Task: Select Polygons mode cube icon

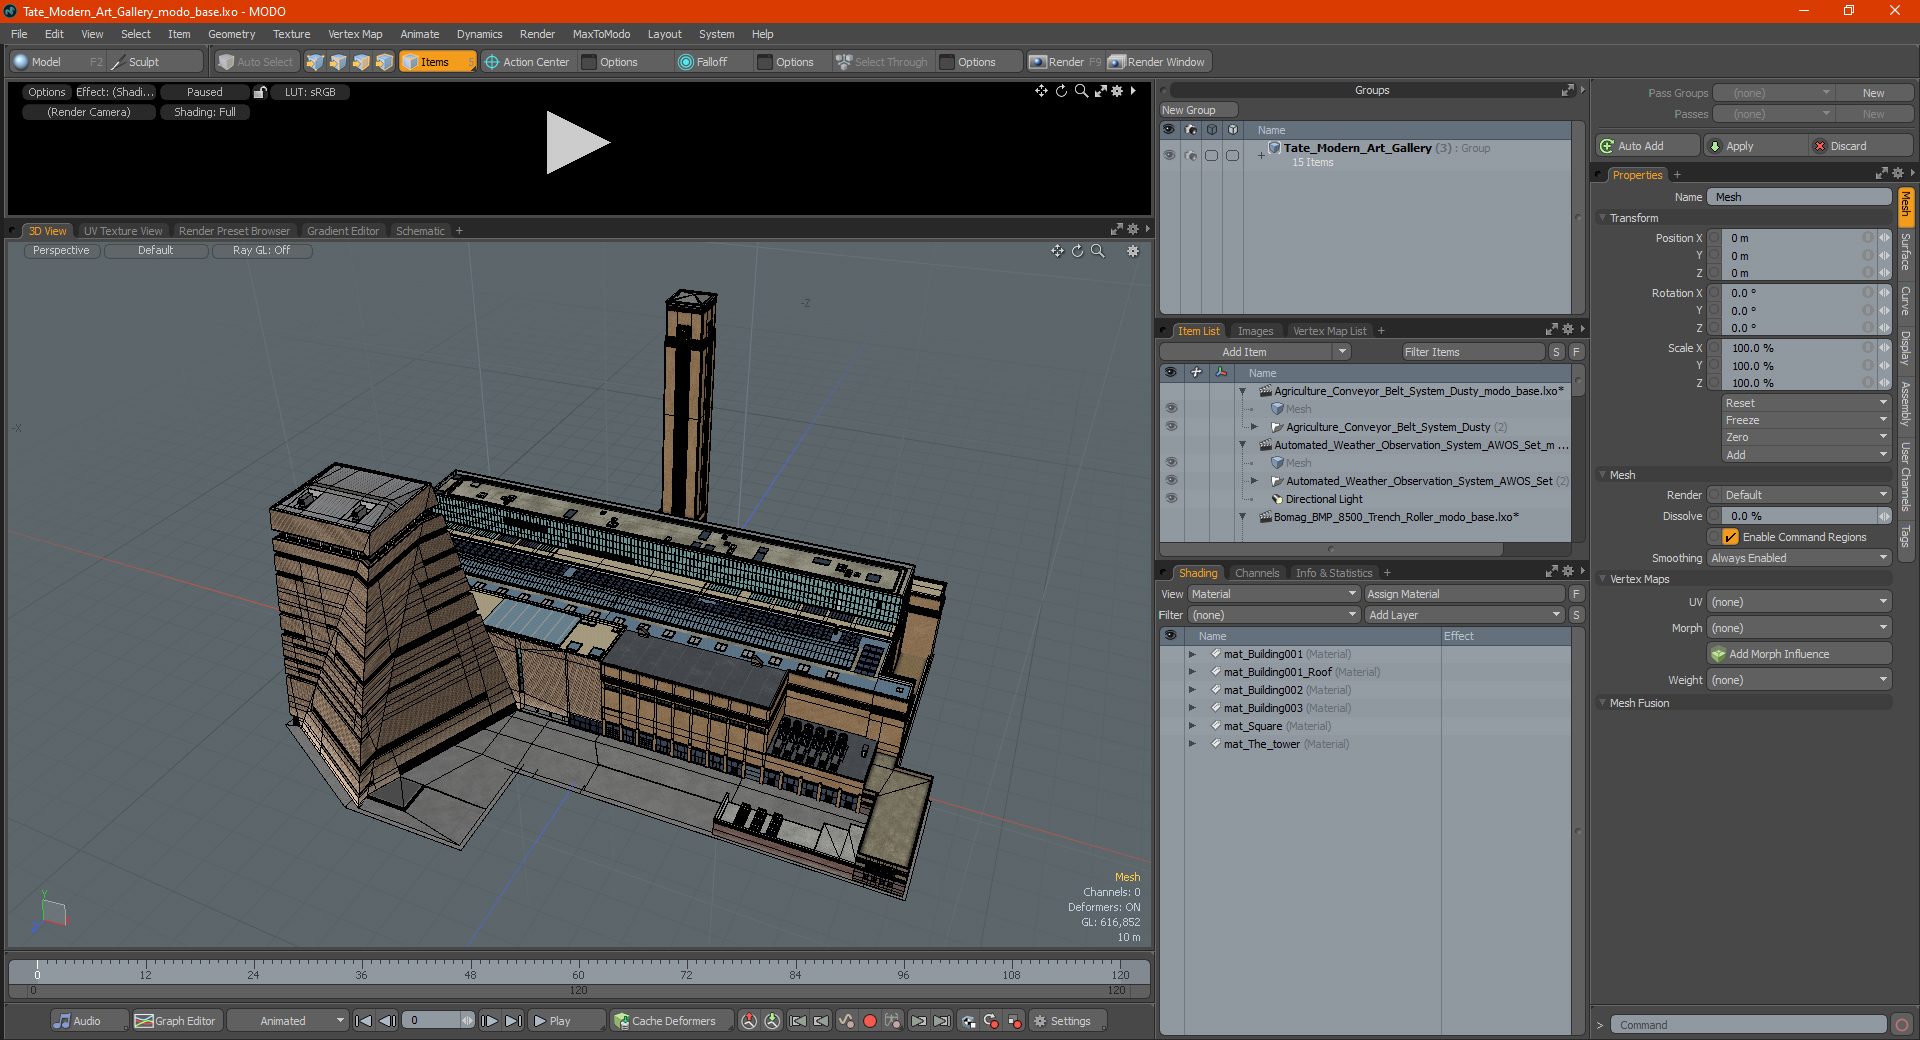Action: (x=361, y=62)
